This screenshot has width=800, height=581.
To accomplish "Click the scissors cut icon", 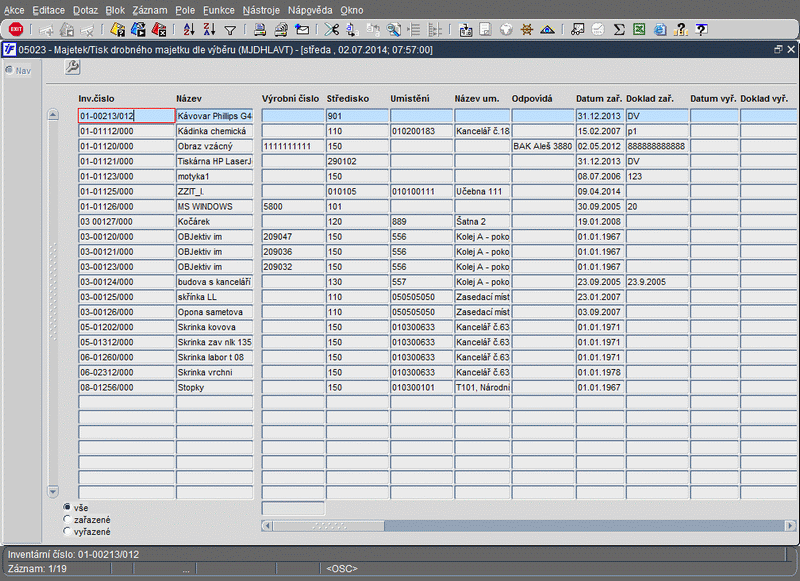I will point(332,30).
